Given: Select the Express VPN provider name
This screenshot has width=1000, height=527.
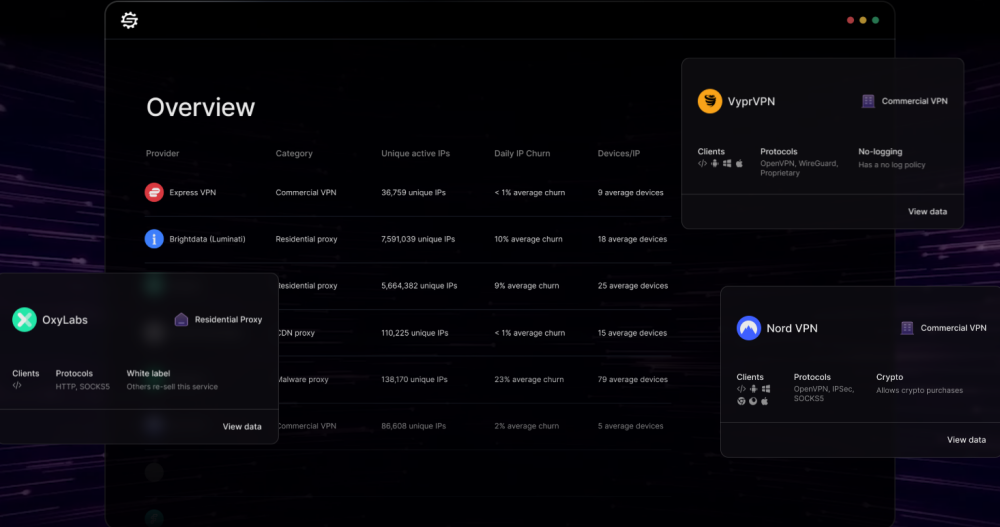Looking at the screenshot, I should [x=193, y=192].
